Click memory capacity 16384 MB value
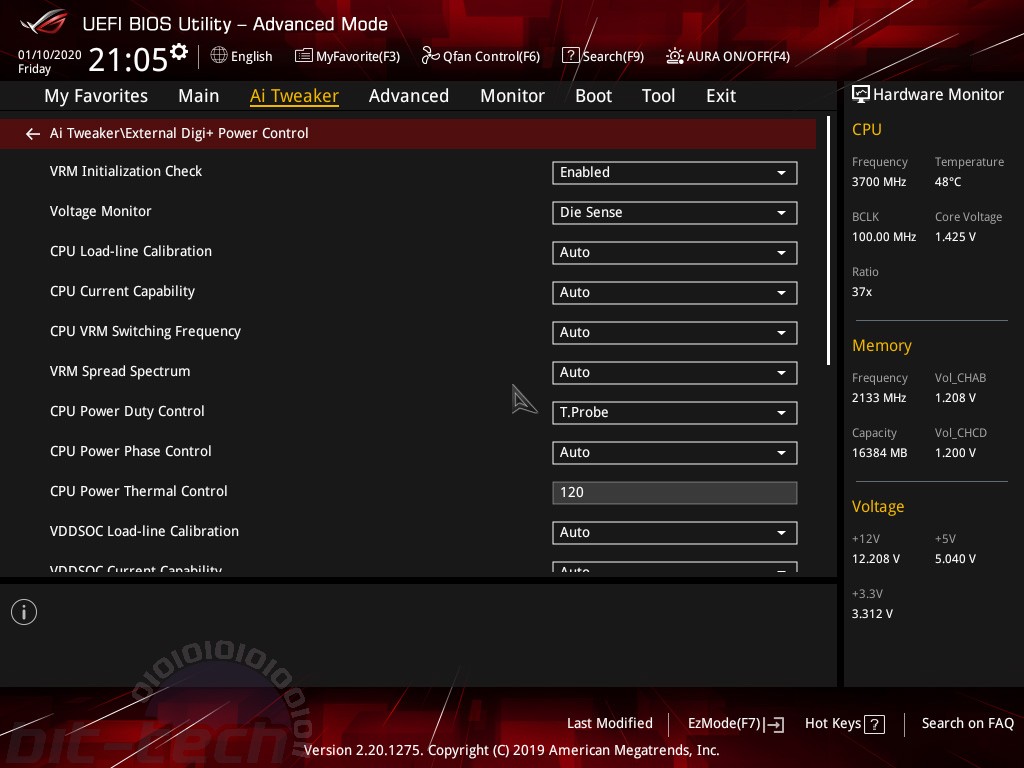Viewport: 1024px width, 768px height. click(x=879, y=453)
